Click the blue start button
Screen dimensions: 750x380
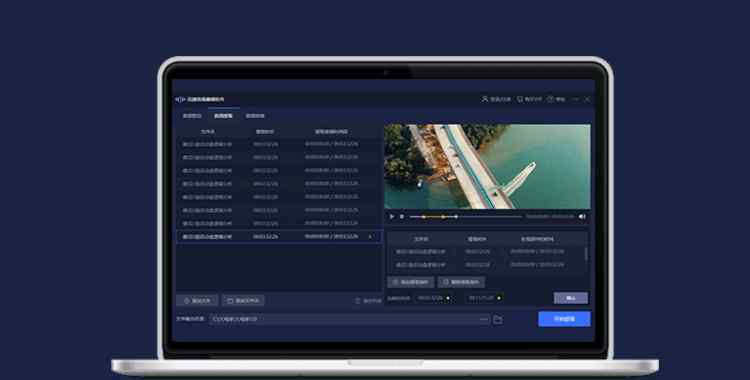(x=564, y=319)
